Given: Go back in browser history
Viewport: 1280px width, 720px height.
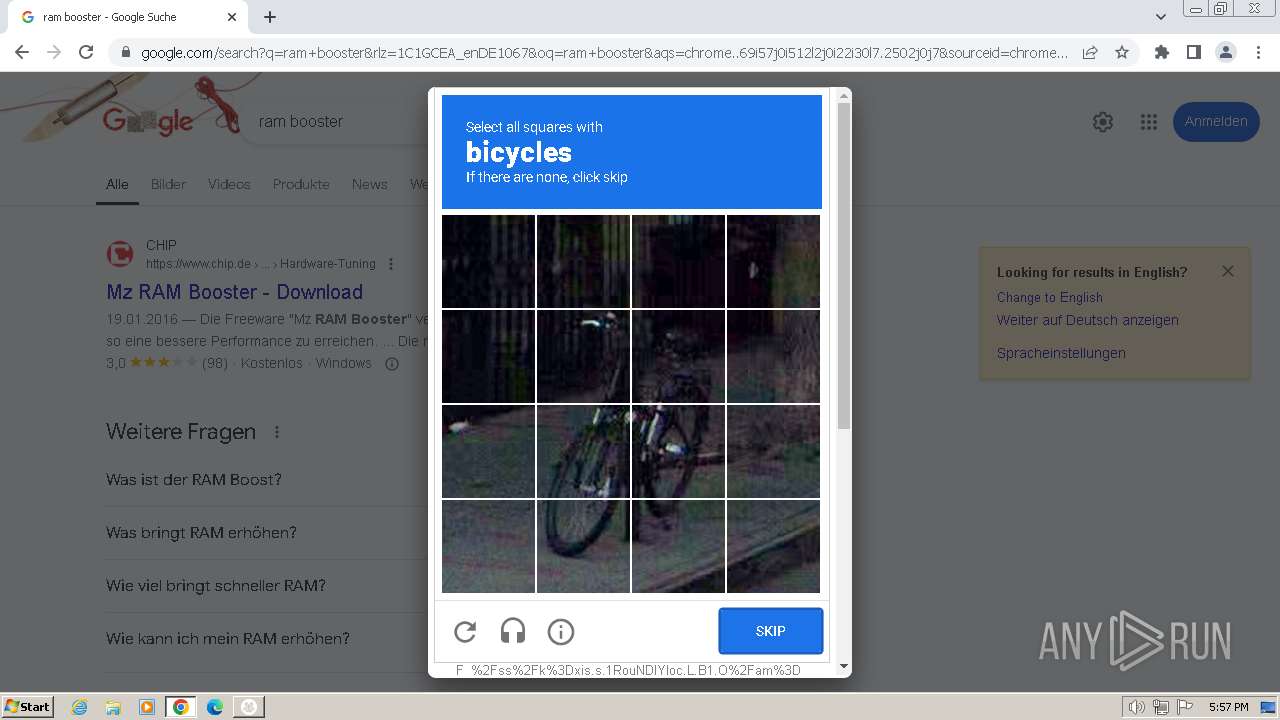Looking at the screenshot, I should point(22,52).
